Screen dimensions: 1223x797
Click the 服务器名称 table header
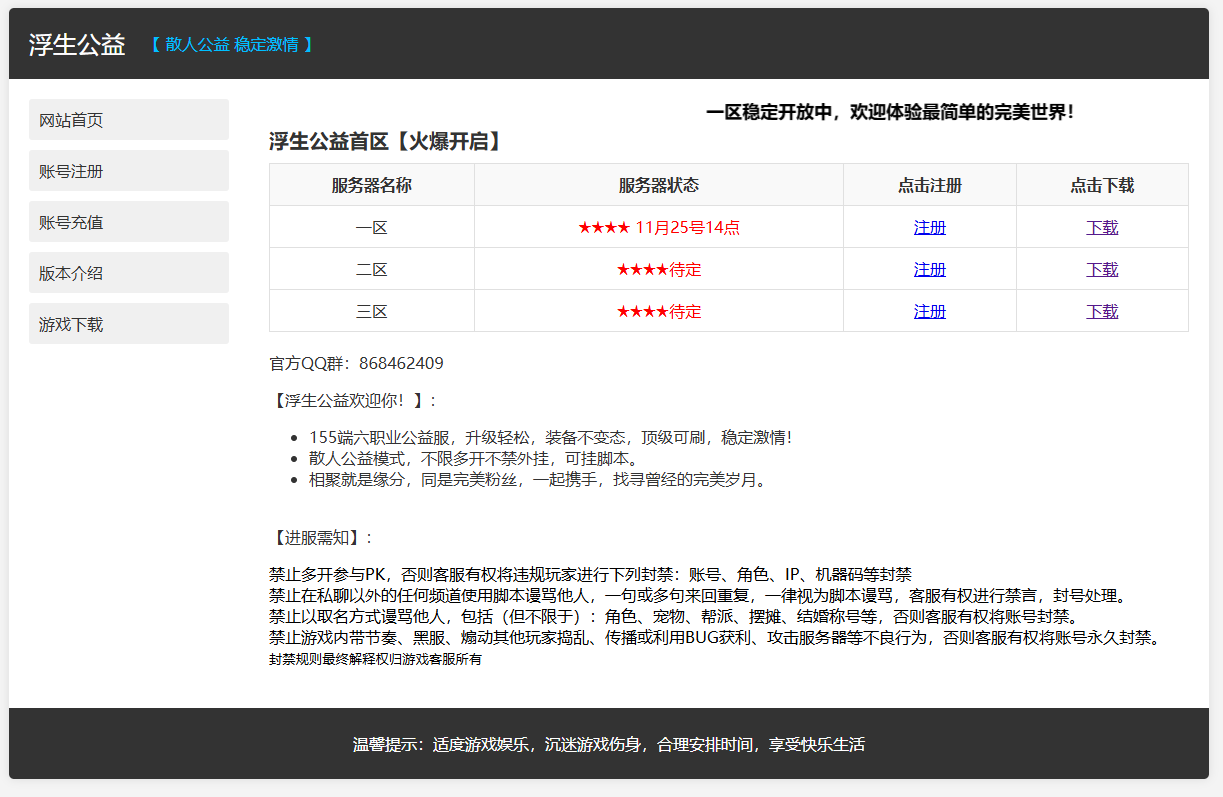tap(371, 185)
